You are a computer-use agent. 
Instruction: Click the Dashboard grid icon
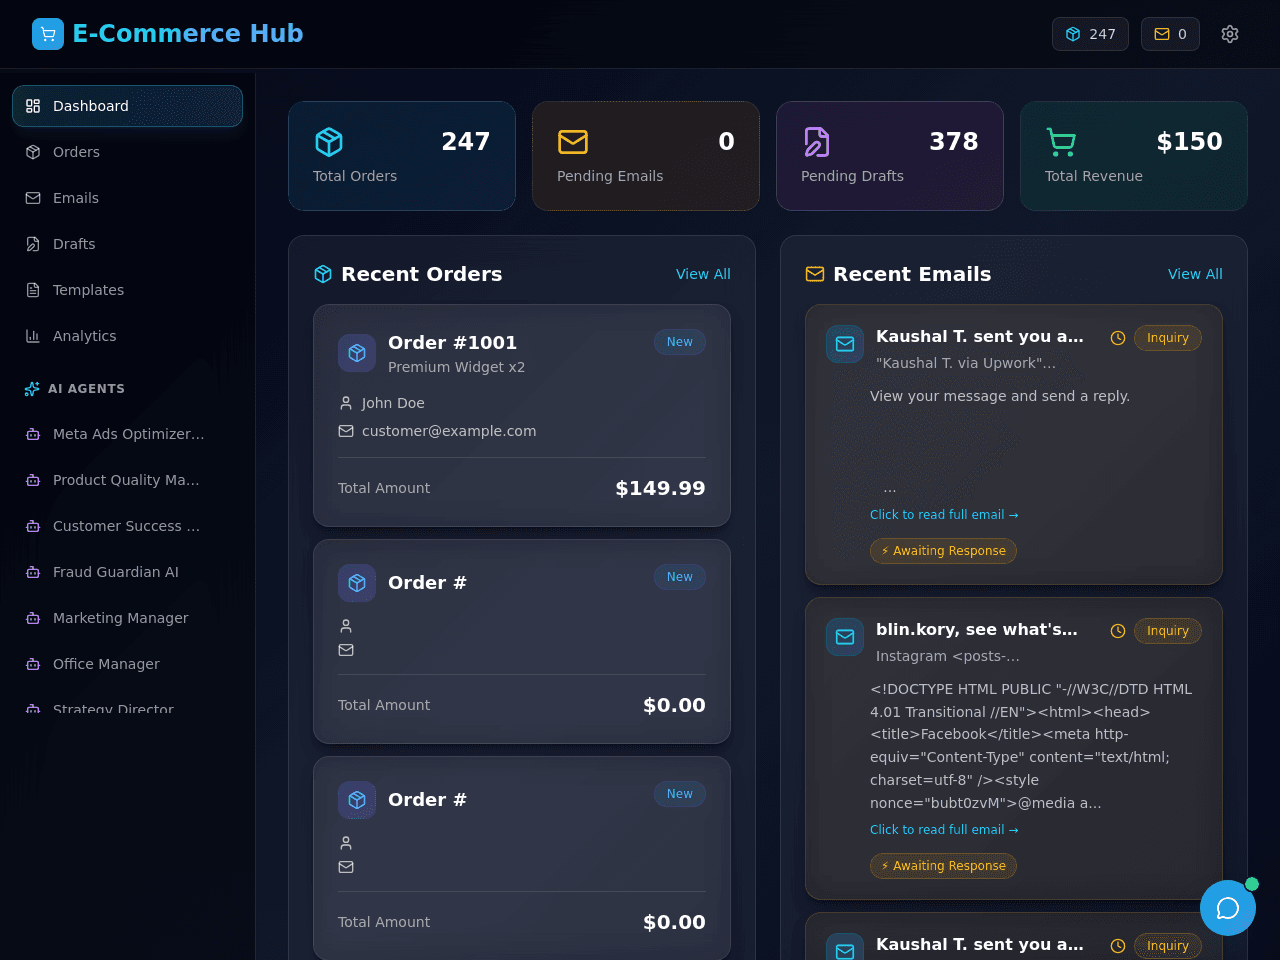coord(33,106)
